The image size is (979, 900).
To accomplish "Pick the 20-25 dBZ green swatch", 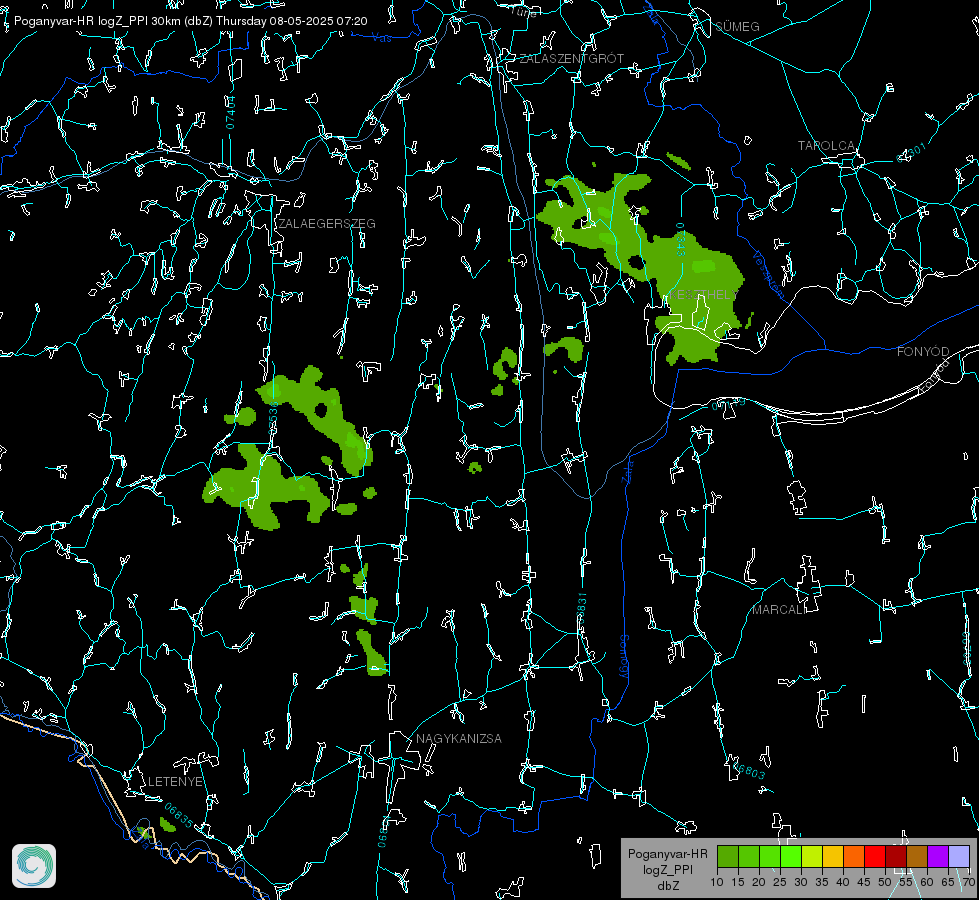I will click(770, 856).
